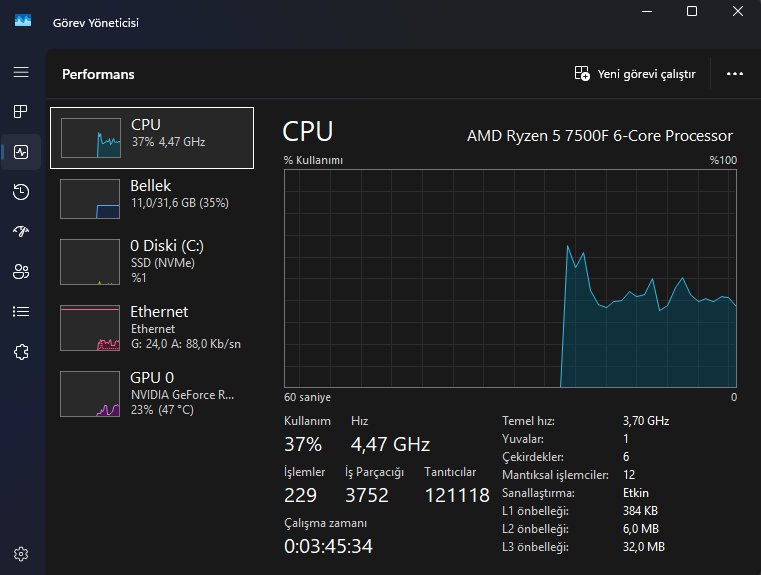This screenshot has height=575, width=761.
Task: Open the three-dot more options menu
Action: (x=735, y=74)
